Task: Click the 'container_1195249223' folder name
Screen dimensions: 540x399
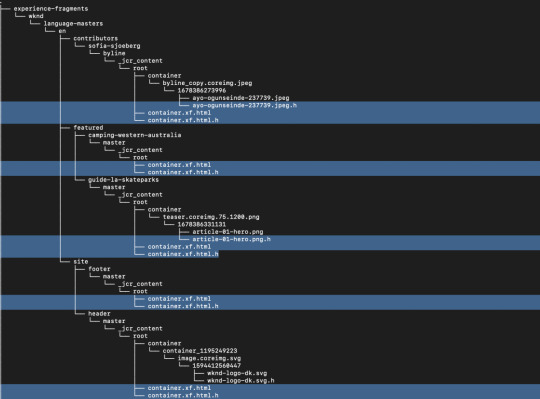Action: click(x=200, y=351)
